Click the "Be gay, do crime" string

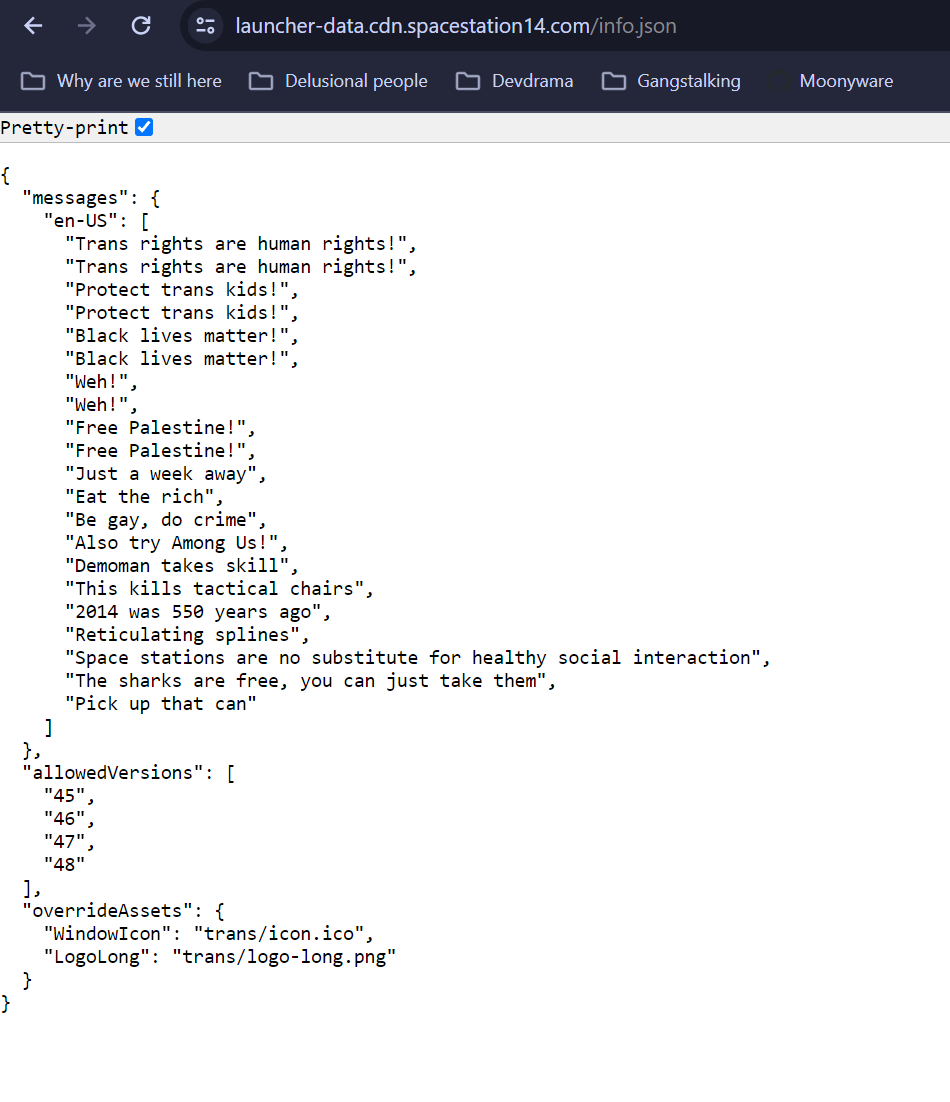point(161,520)
